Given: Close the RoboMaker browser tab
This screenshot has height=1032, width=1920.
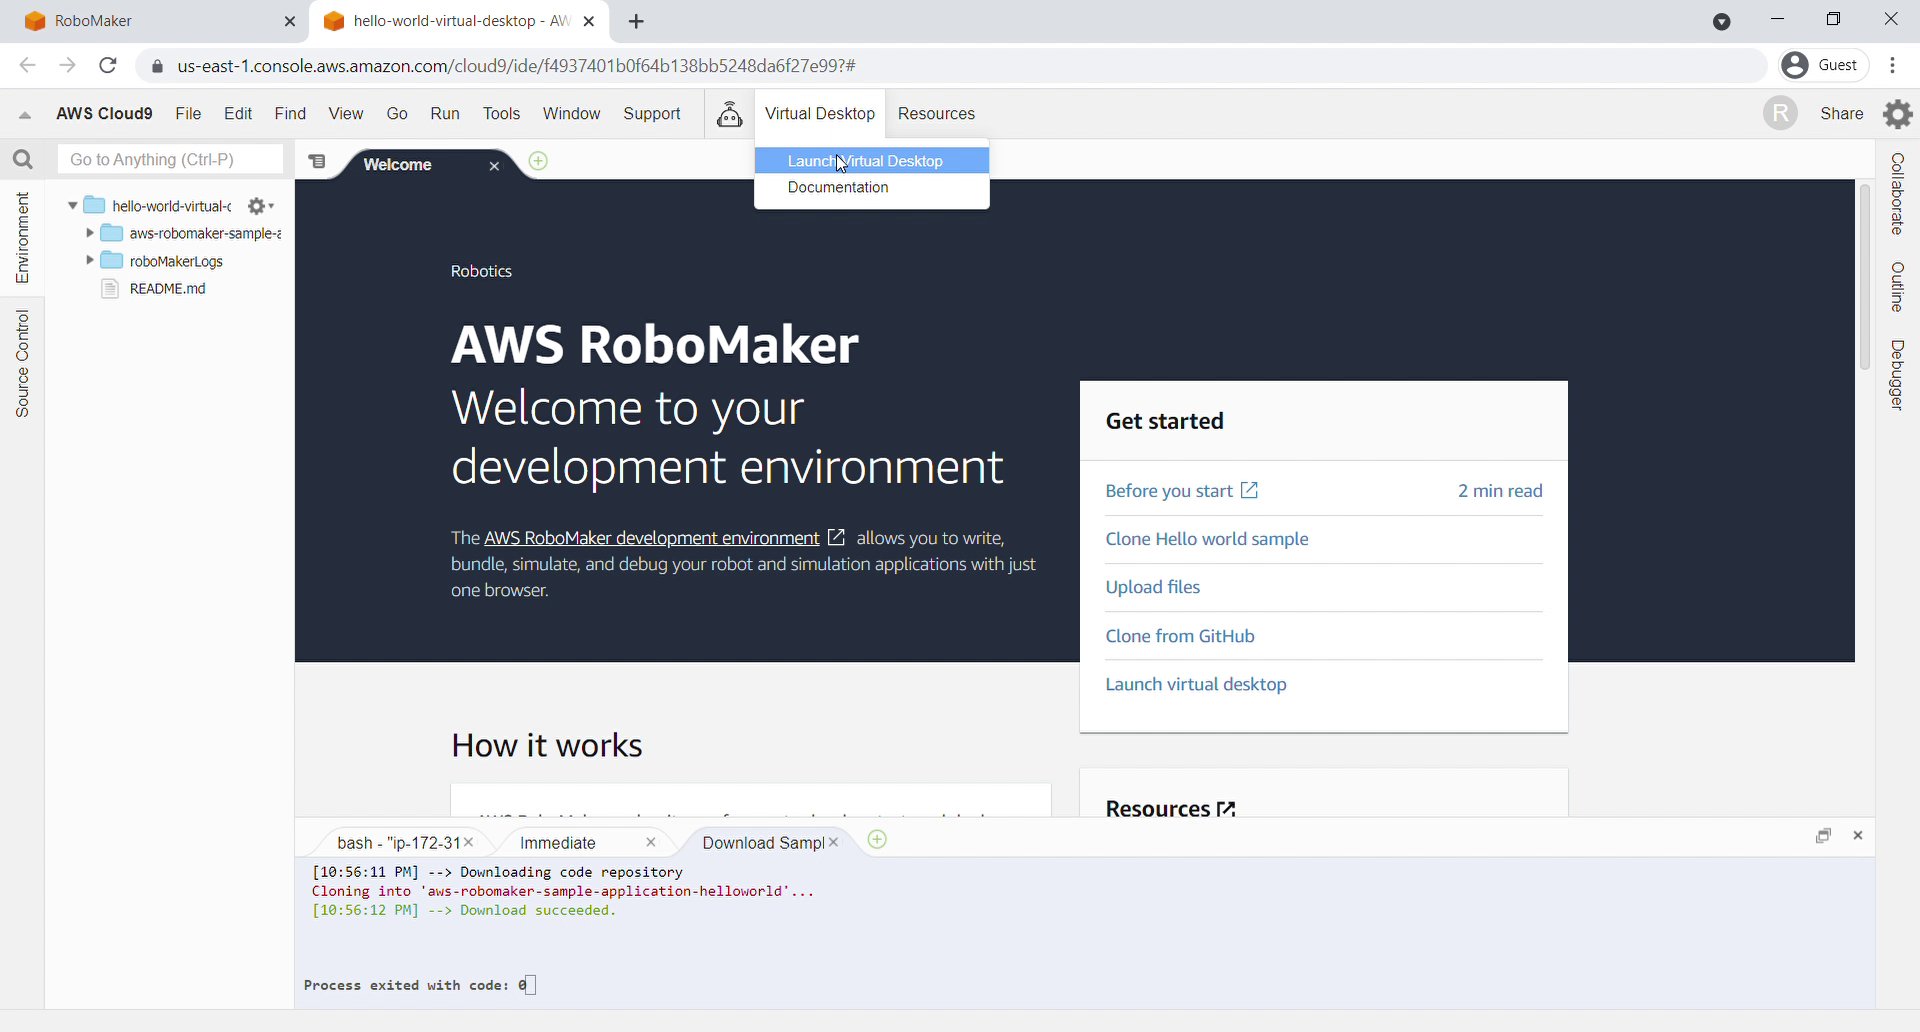Looking at the screenshot, I should 290,21.
